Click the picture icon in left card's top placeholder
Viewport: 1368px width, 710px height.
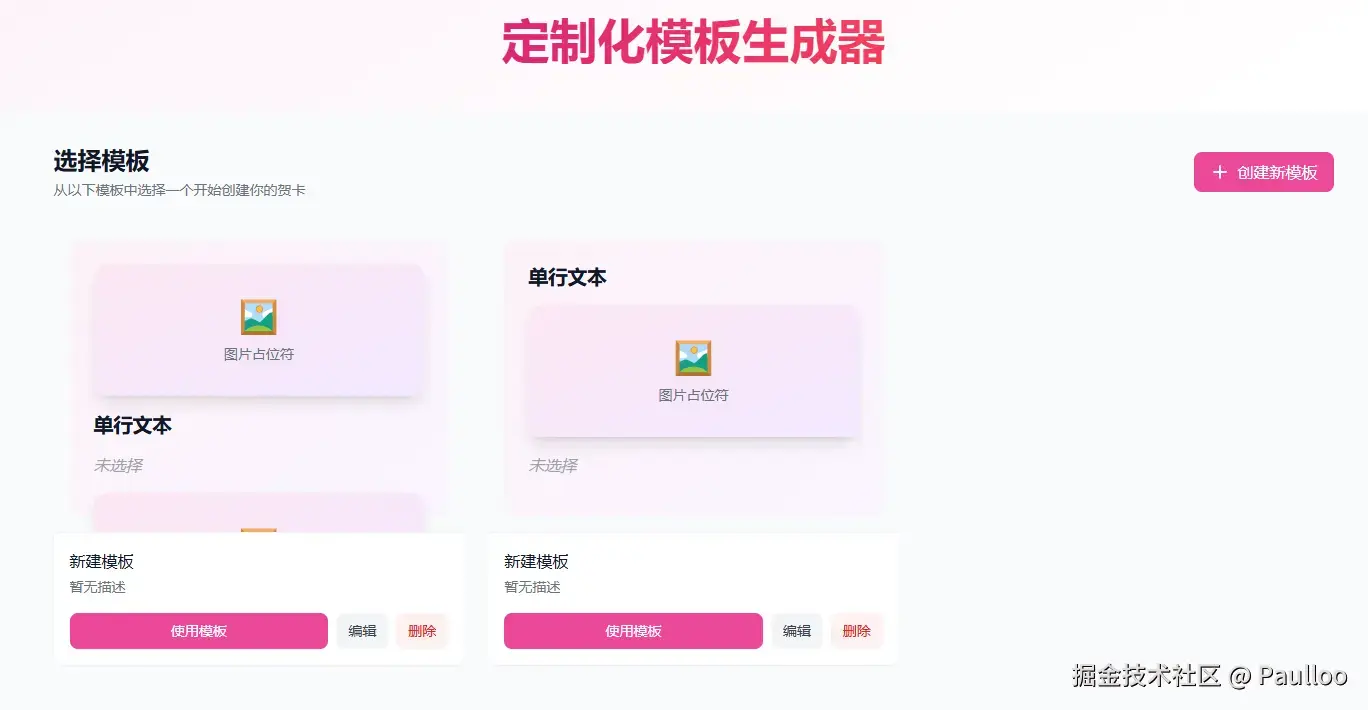click(259, 317)
